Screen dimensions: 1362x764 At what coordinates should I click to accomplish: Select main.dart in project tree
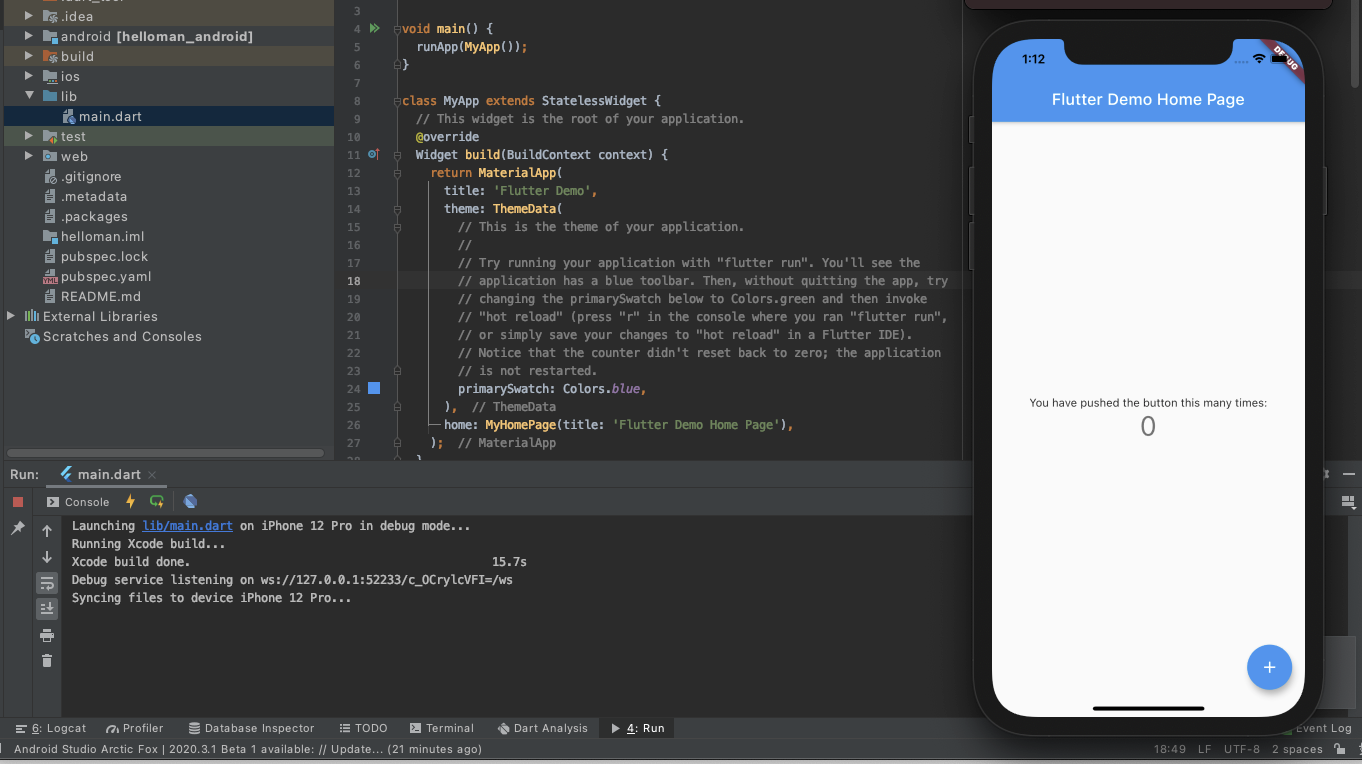[110, 117]
